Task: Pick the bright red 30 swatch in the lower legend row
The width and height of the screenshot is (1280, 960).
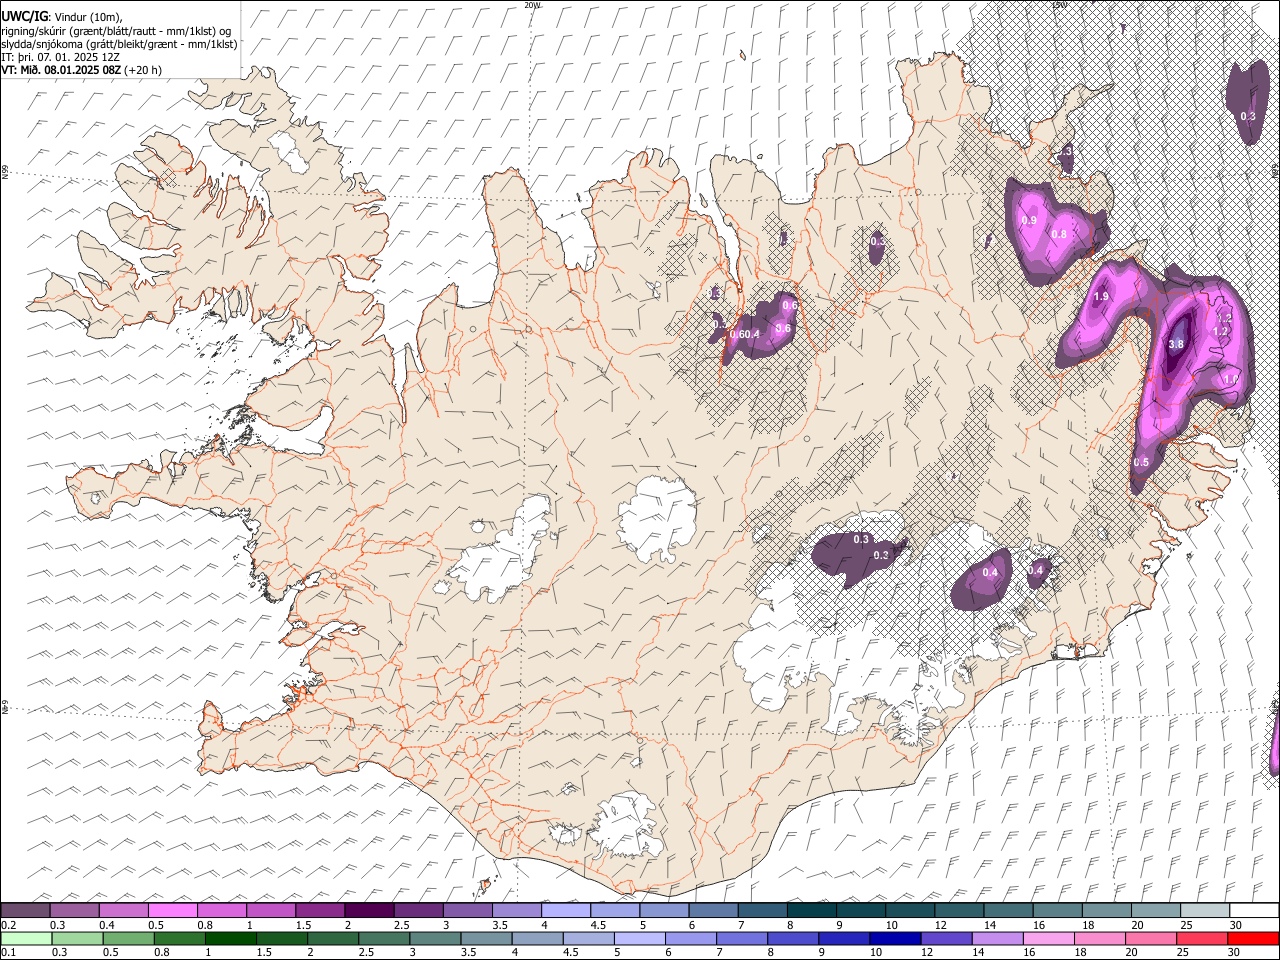Action: point(1254,938)
